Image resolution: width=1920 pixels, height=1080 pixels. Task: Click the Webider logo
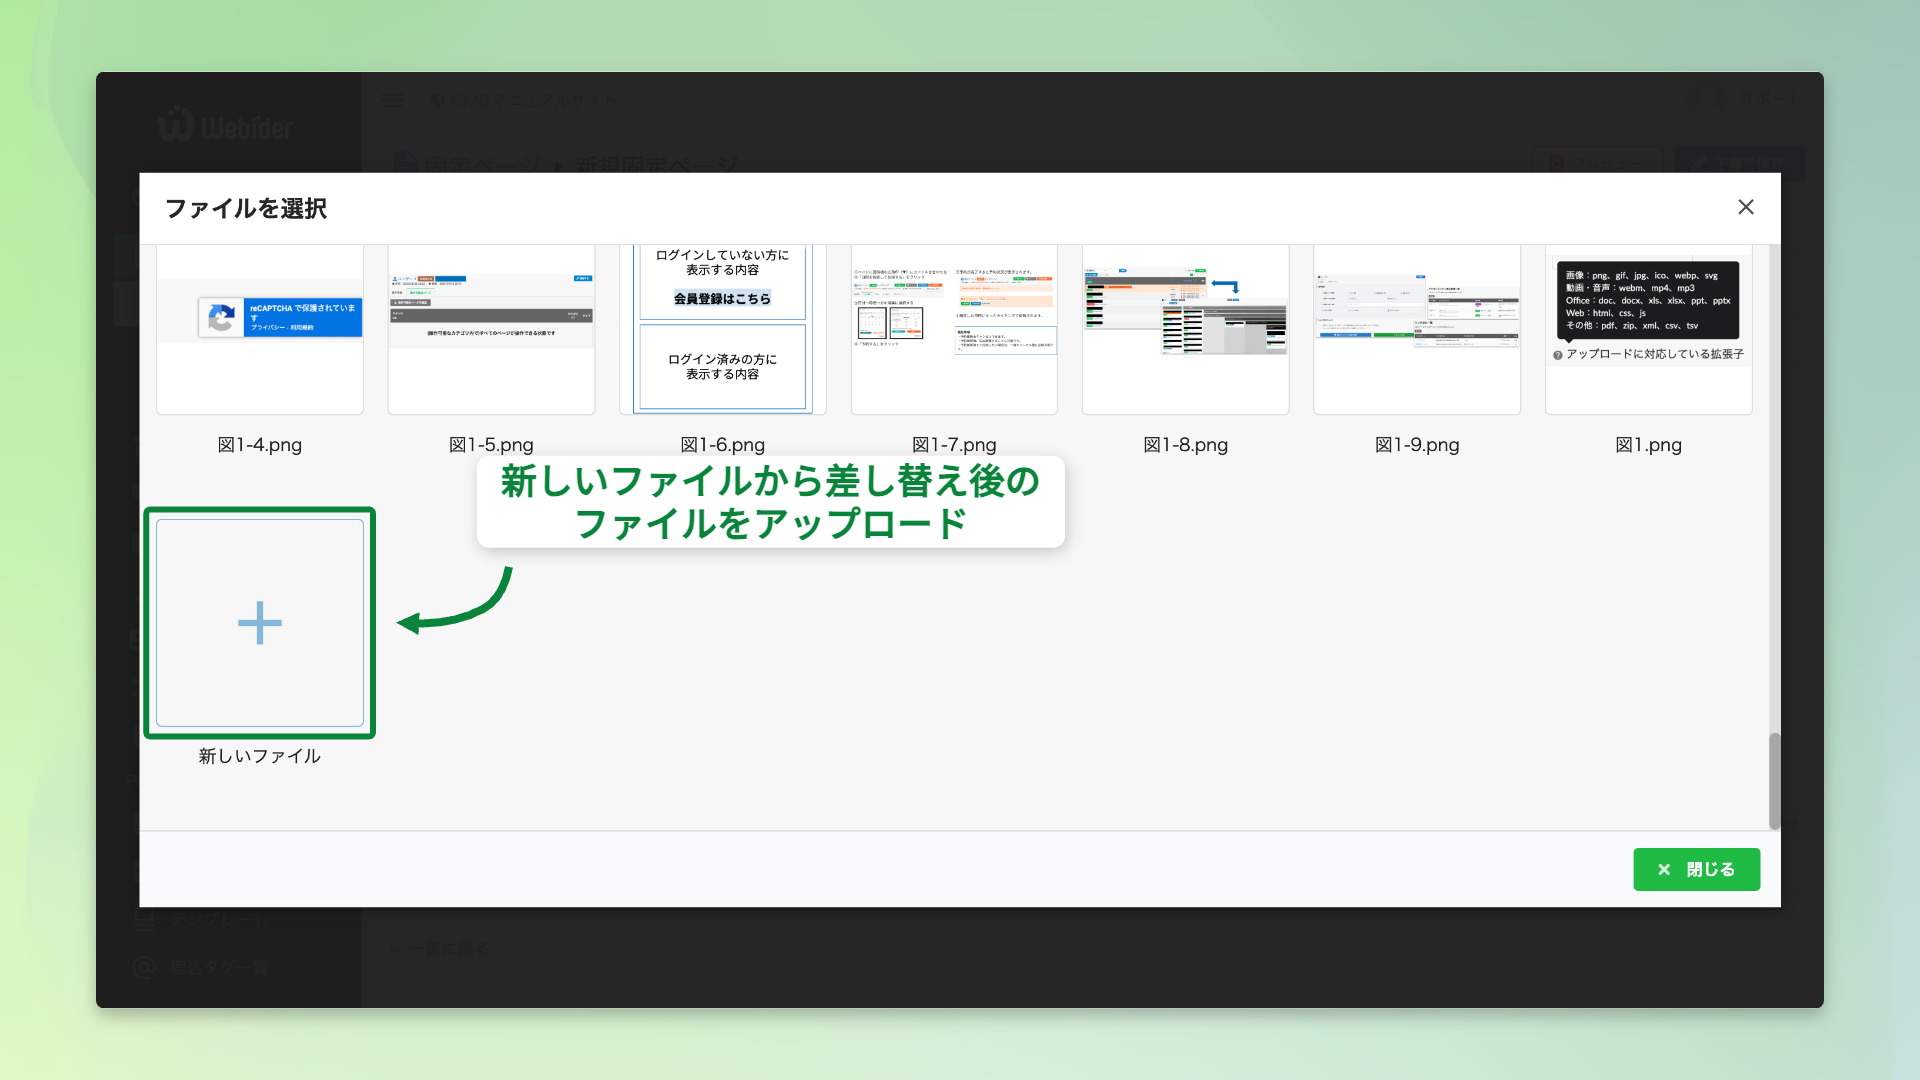pos(225,124)
